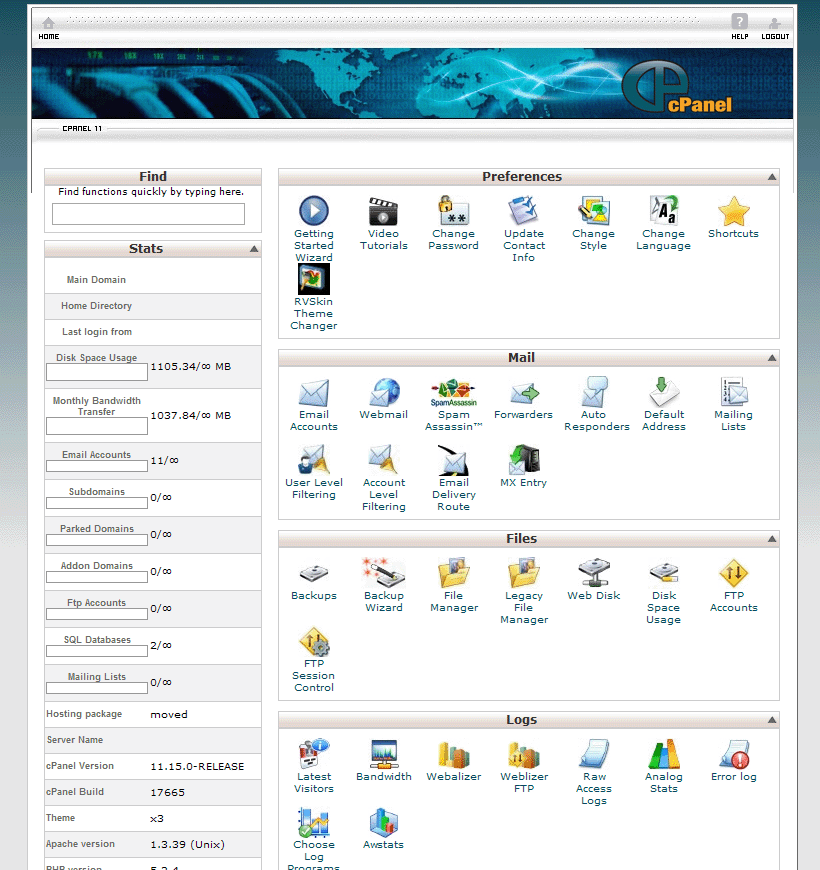Open the Forwarders icon
The image size is (820, 870).
523,393
